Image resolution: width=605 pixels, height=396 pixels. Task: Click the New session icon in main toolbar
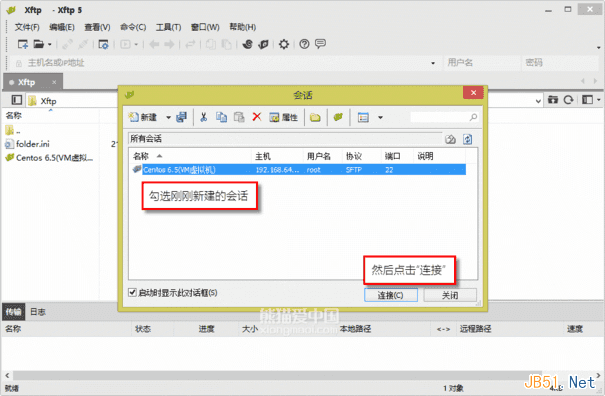click(23, 44)
